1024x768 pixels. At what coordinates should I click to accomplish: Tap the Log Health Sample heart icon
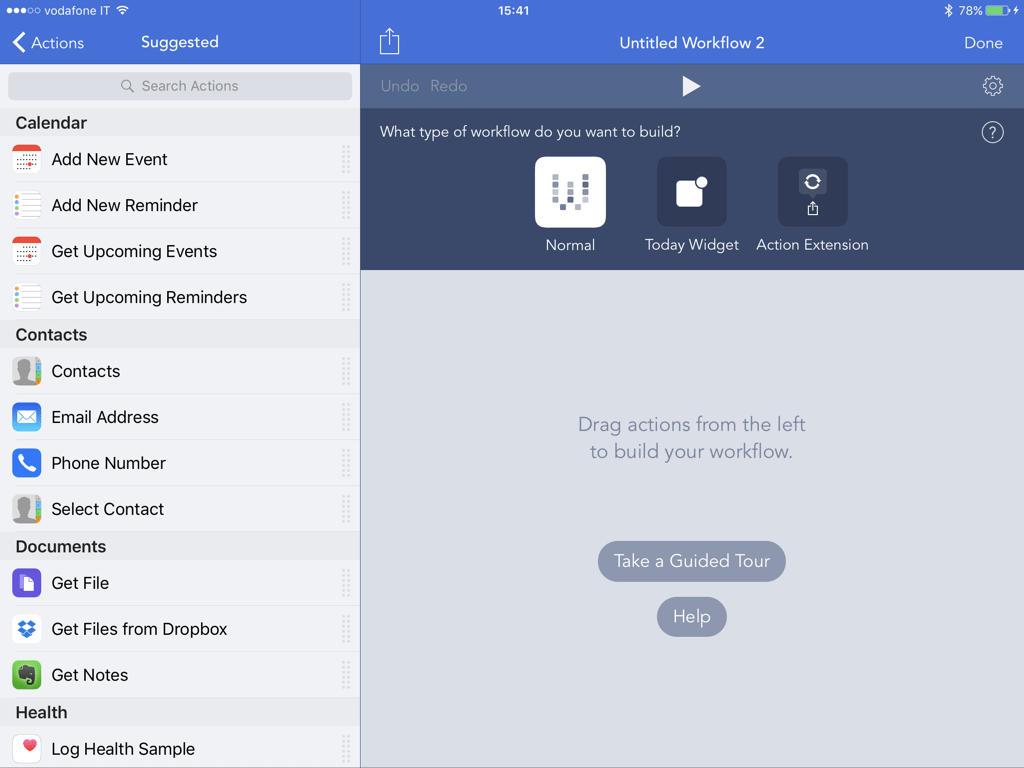tap(27, 748)
